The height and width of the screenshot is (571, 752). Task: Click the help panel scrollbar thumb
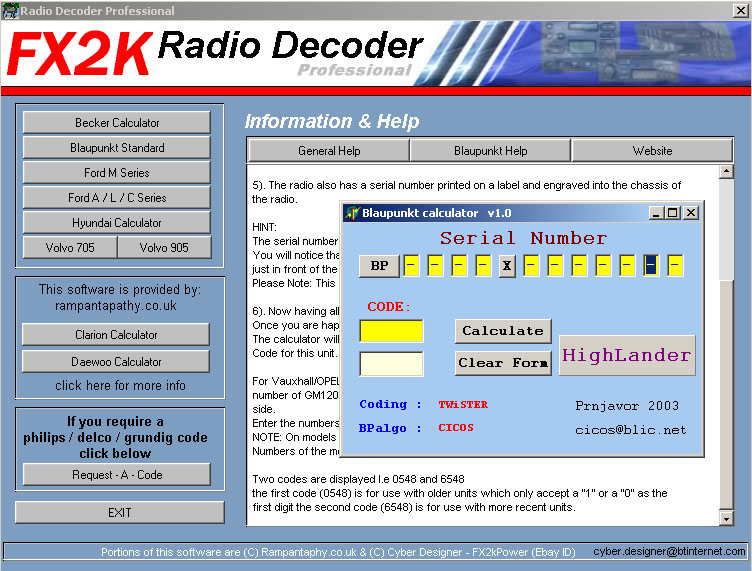[726, 394]
